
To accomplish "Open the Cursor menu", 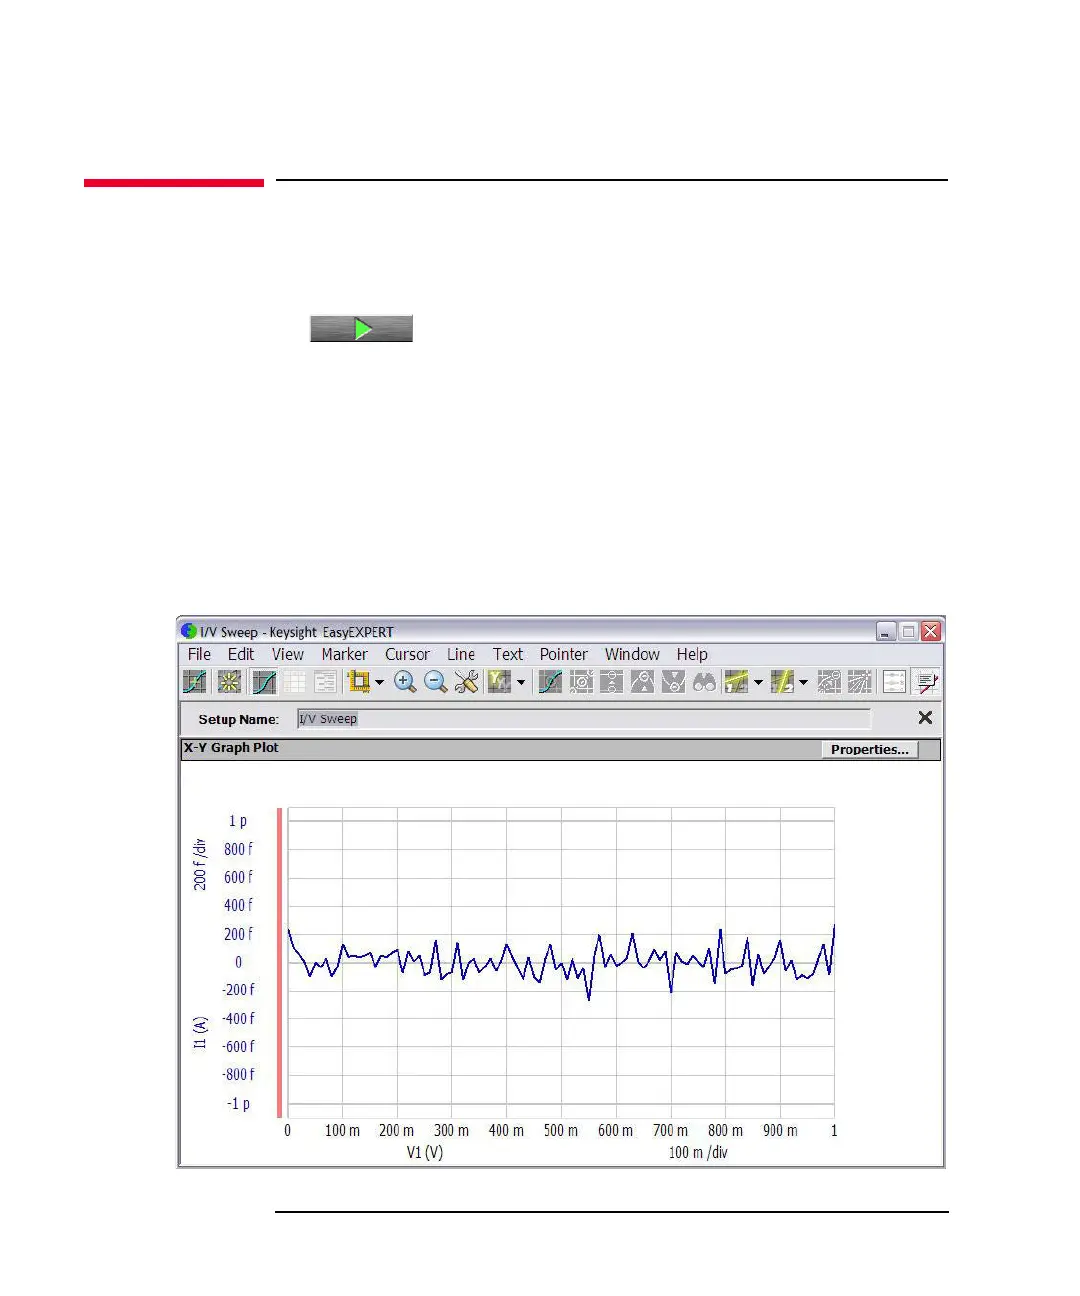I will (407, 654).
